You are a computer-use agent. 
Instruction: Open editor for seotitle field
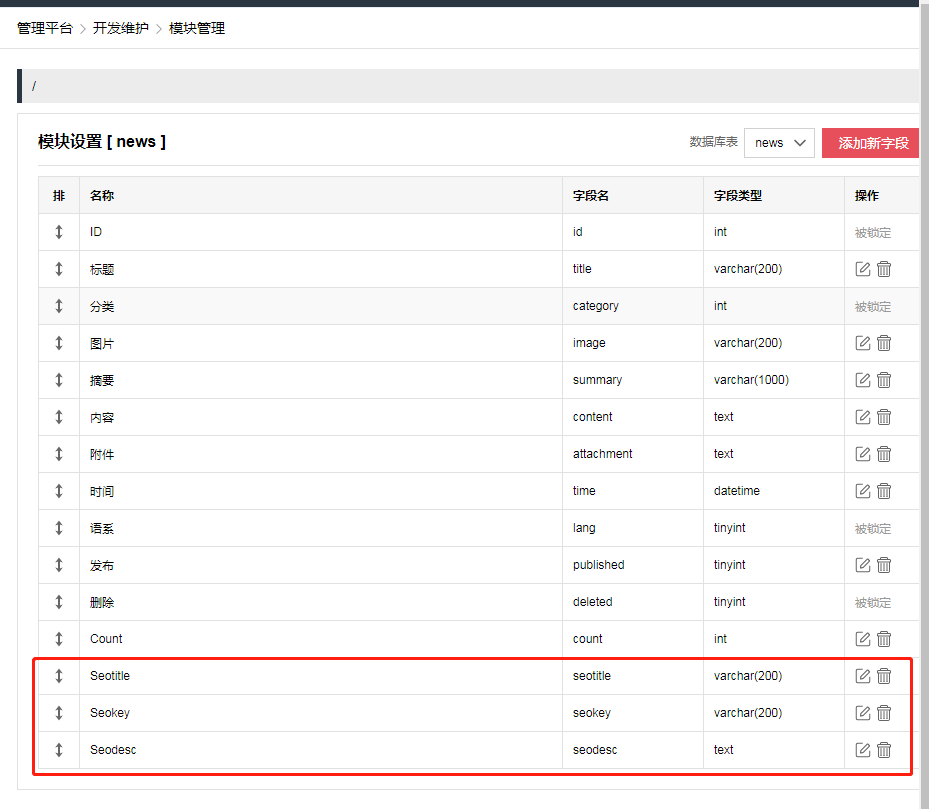(863, 676)
